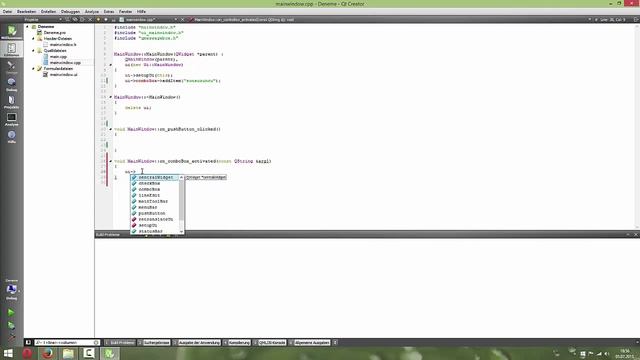The width and height of the screenshot is (640, 360).
Task: Close the Build Probleme output pane
Action: 636,235
